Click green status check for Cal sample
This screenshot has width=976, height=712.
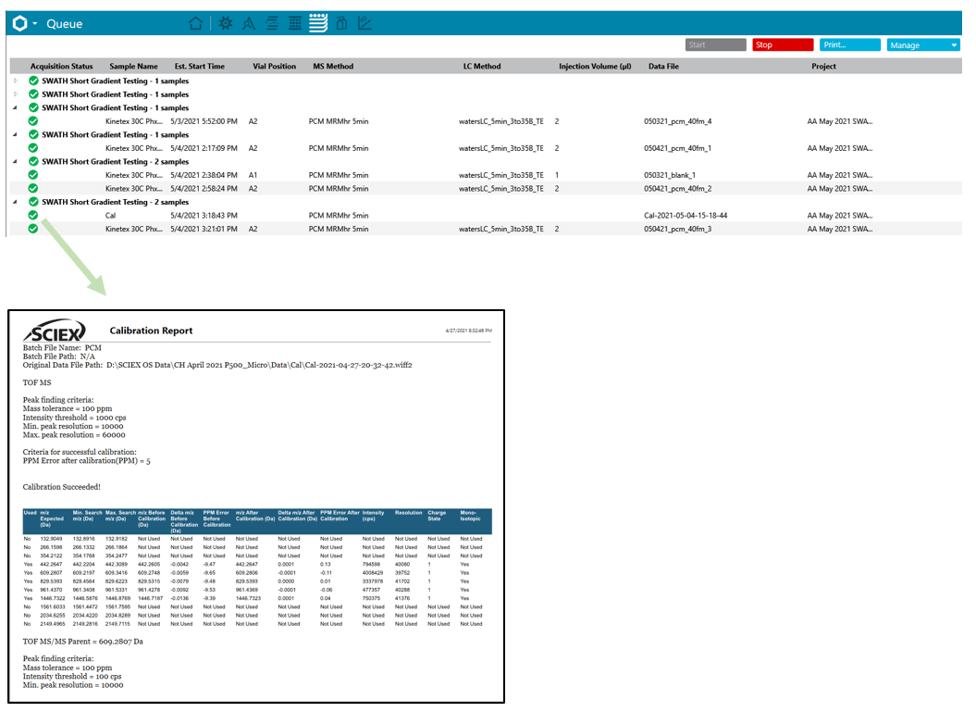tap(33, 215)
